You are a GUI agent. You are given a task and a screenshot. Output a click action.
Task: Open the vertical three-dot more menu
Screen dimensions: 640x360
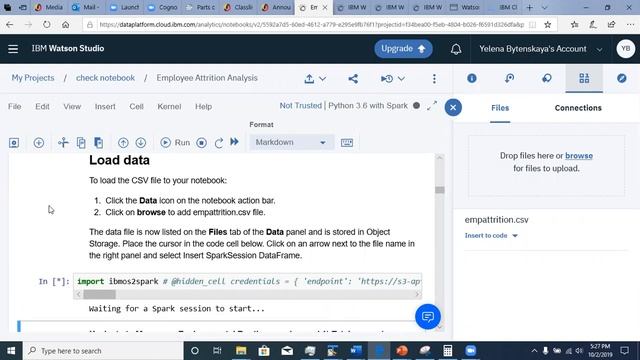coord(434,78)
